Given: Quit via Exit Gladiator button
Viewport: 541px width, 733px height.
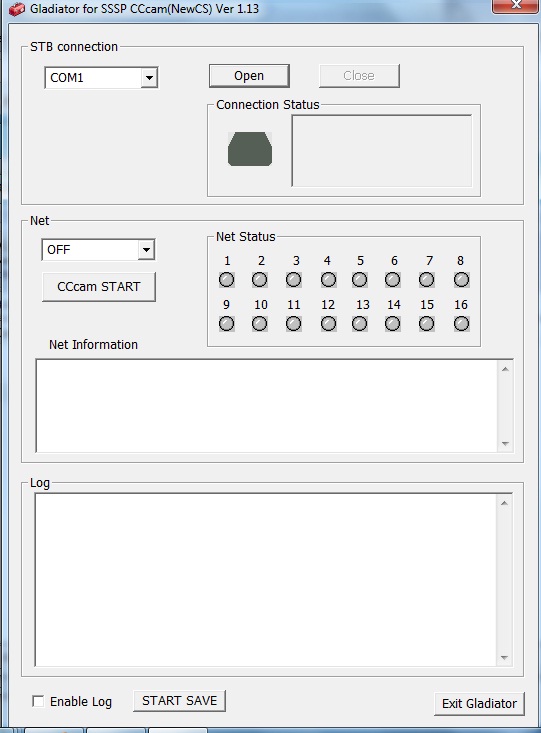Looking at the screenshot, I should click(x=479, y=704).
